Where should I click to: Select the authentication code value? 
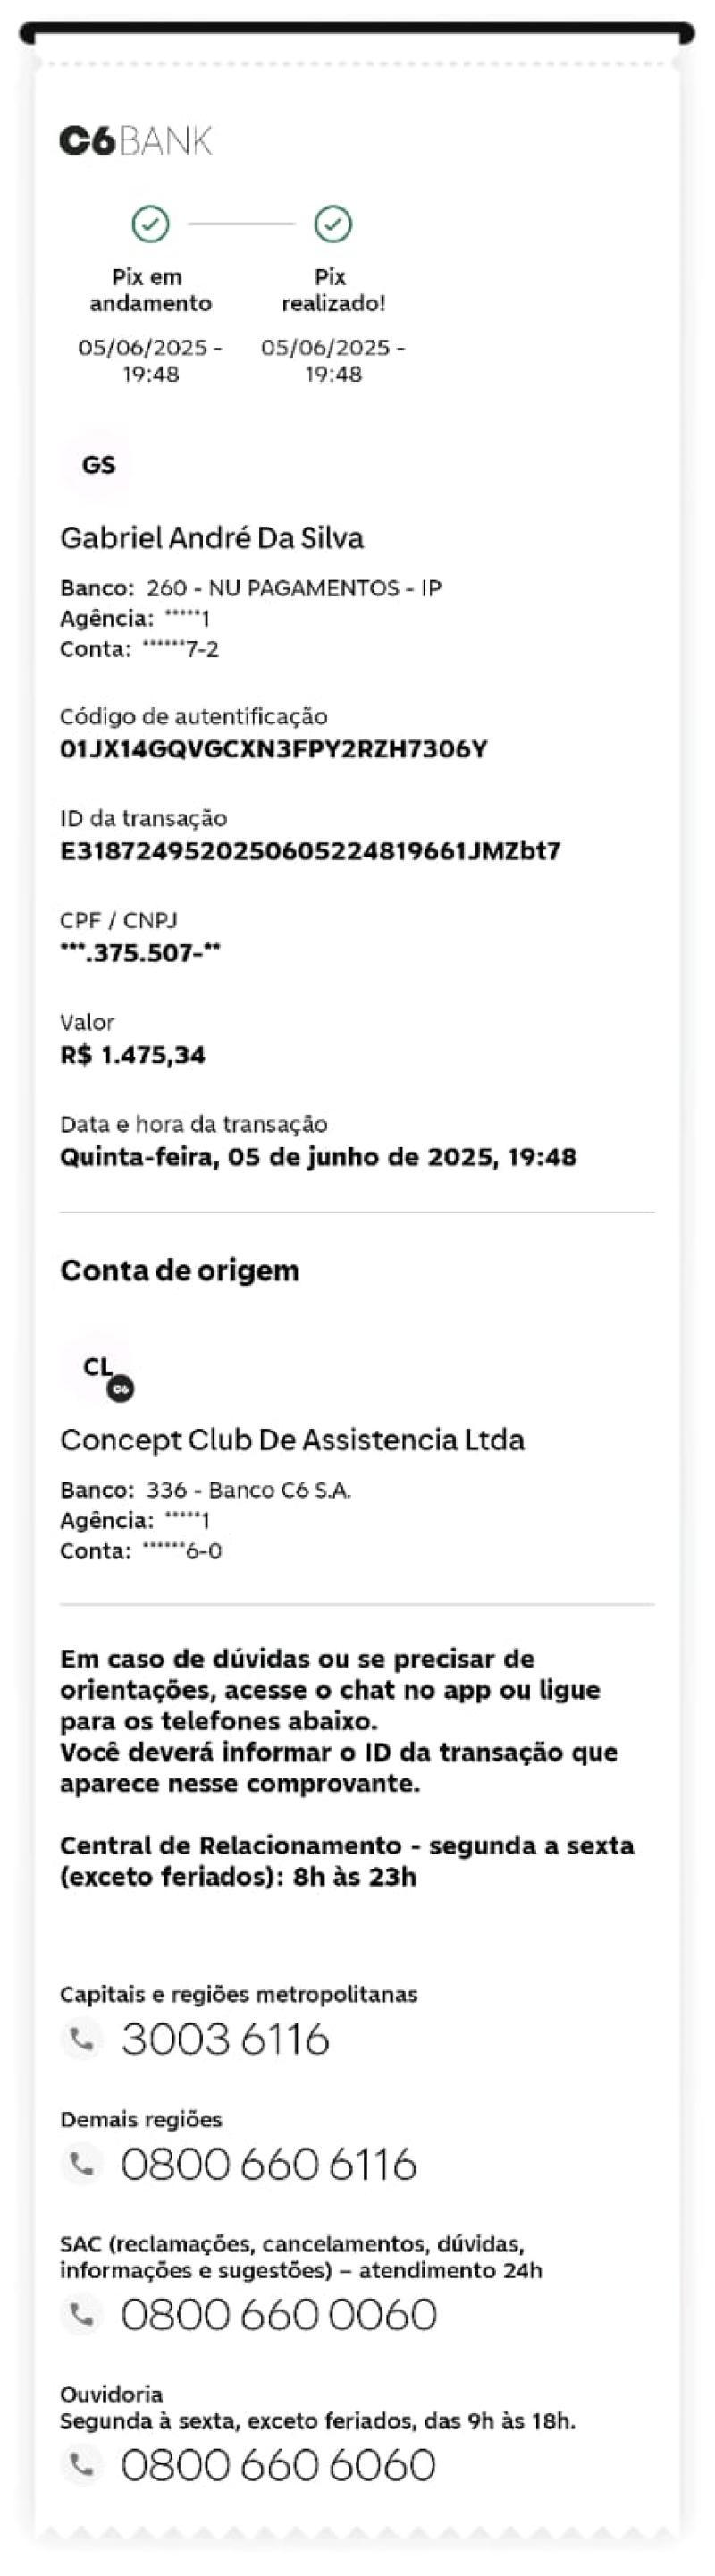pos(274,749)
